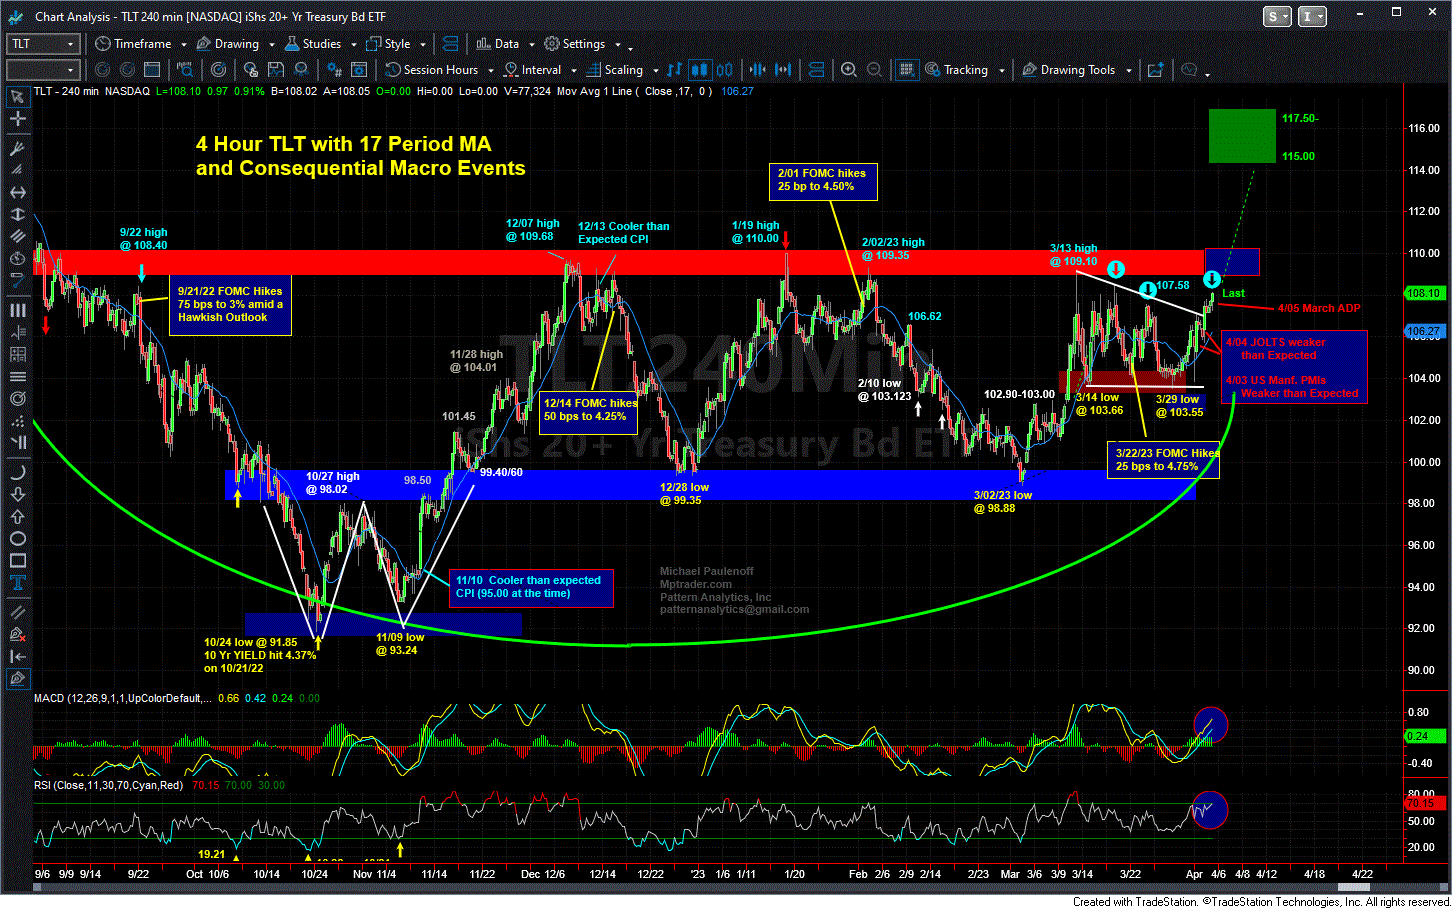Select the arc drawing tool
The width and height of the screenshot is (1452, 908).
point(17,472)
